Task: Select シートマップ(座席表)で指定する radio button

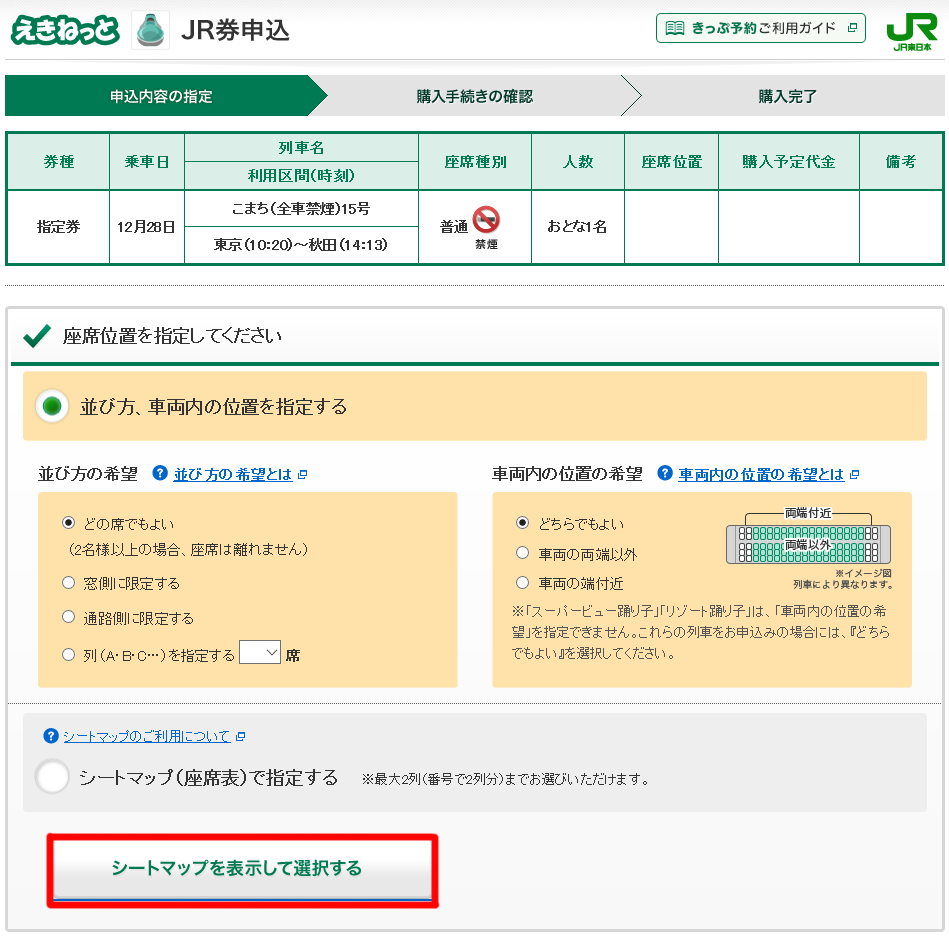Action: tap(52, 777)
